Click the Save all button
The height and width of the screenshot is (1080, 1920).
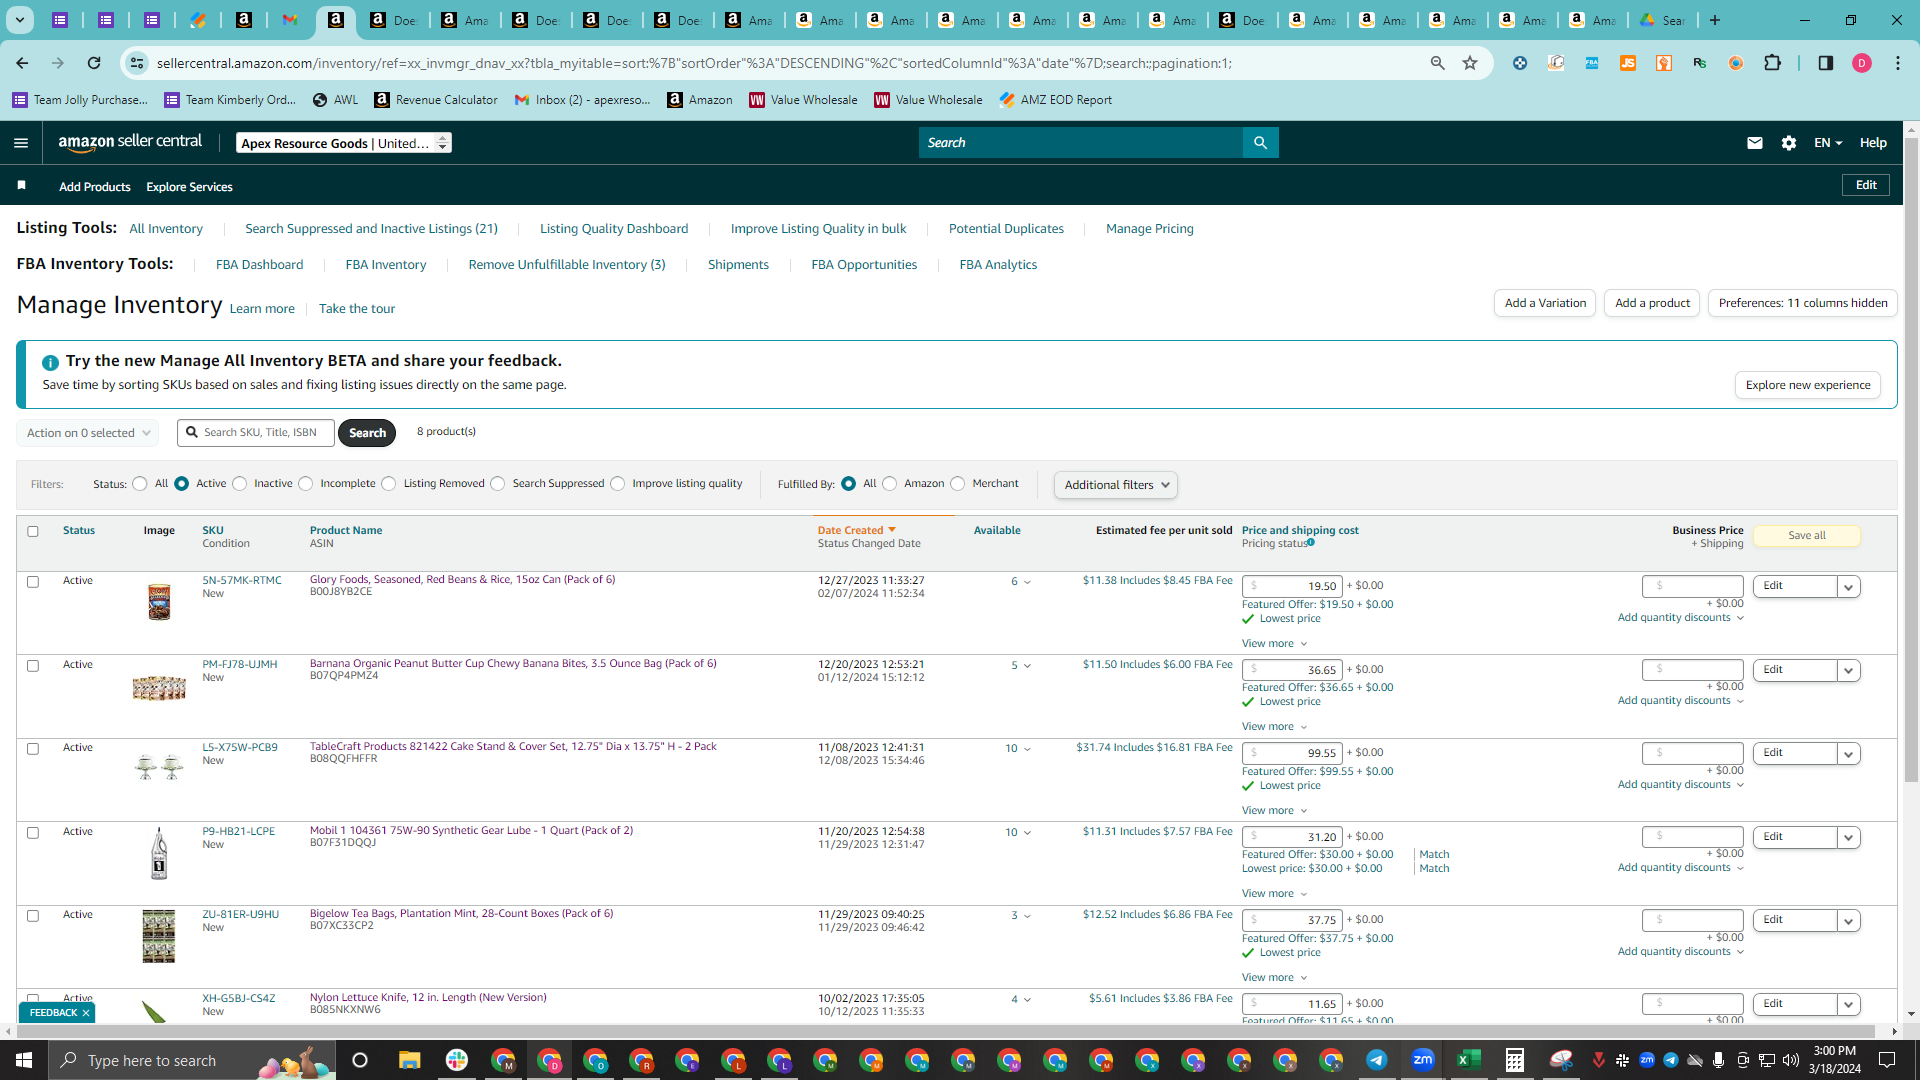tap(1806, 536)
